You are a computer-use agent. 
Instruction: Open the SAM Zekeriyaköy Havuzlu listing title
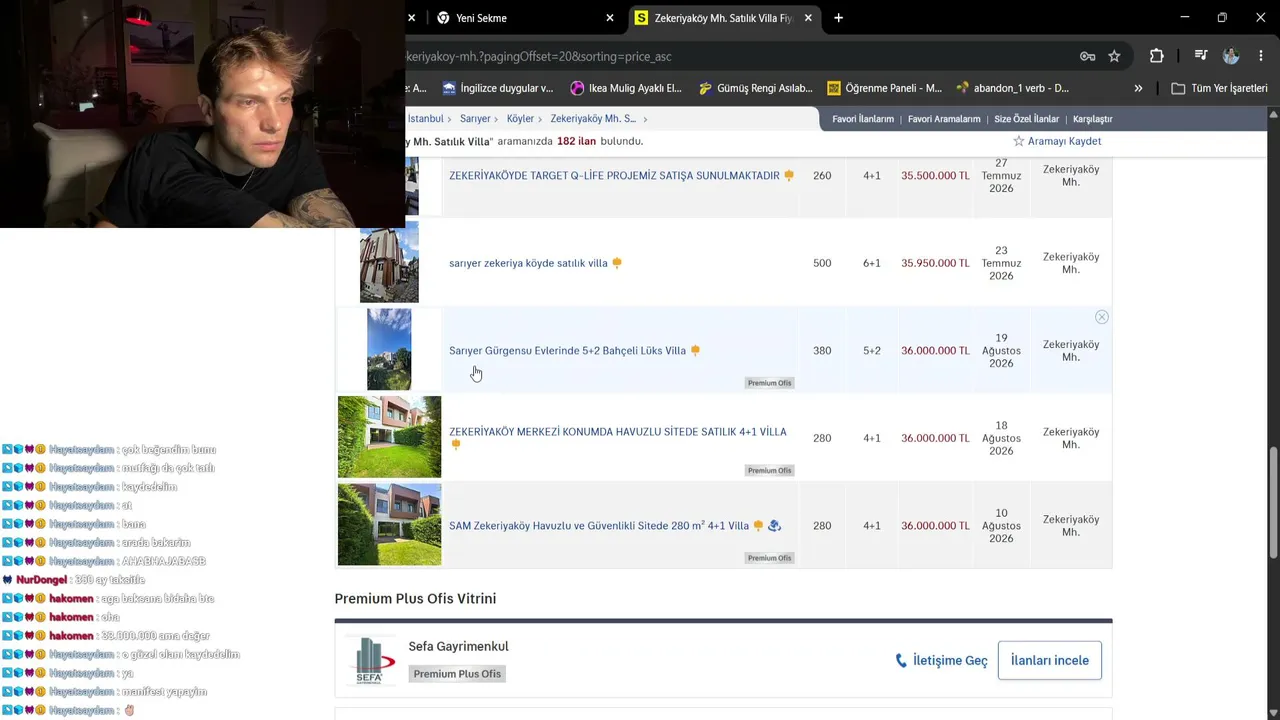[599, 526]
